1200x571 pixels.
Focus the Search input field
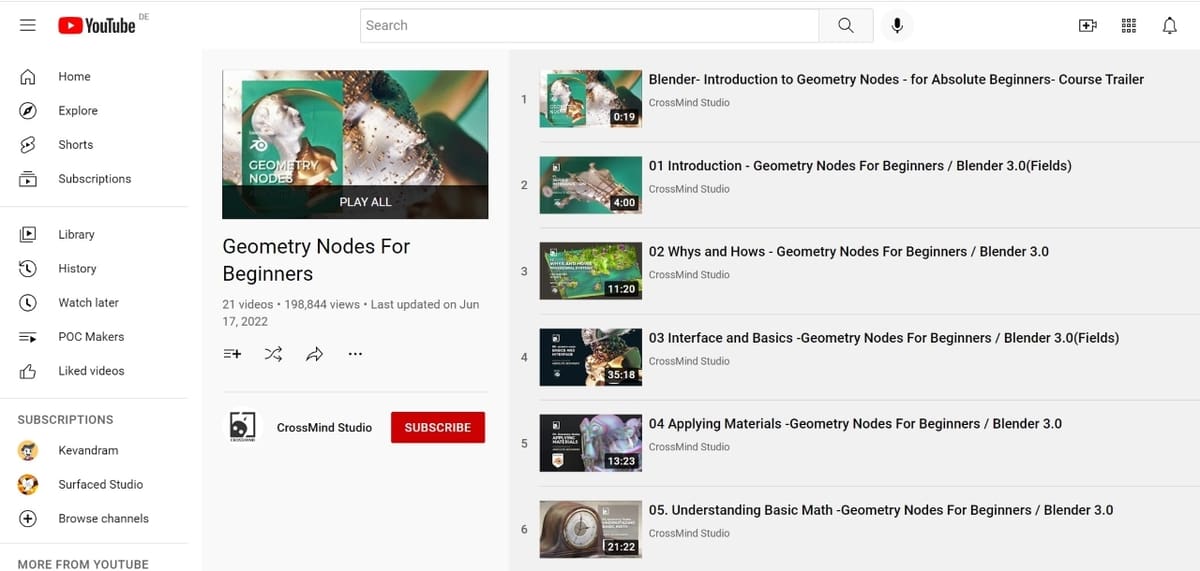pyautogui.click(x=590, y=26)
